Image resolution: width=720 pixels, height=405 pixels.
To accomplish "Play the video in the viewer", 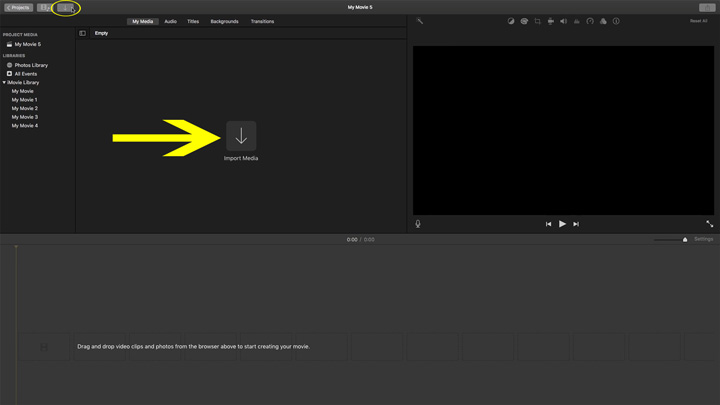I will point(562,224).
